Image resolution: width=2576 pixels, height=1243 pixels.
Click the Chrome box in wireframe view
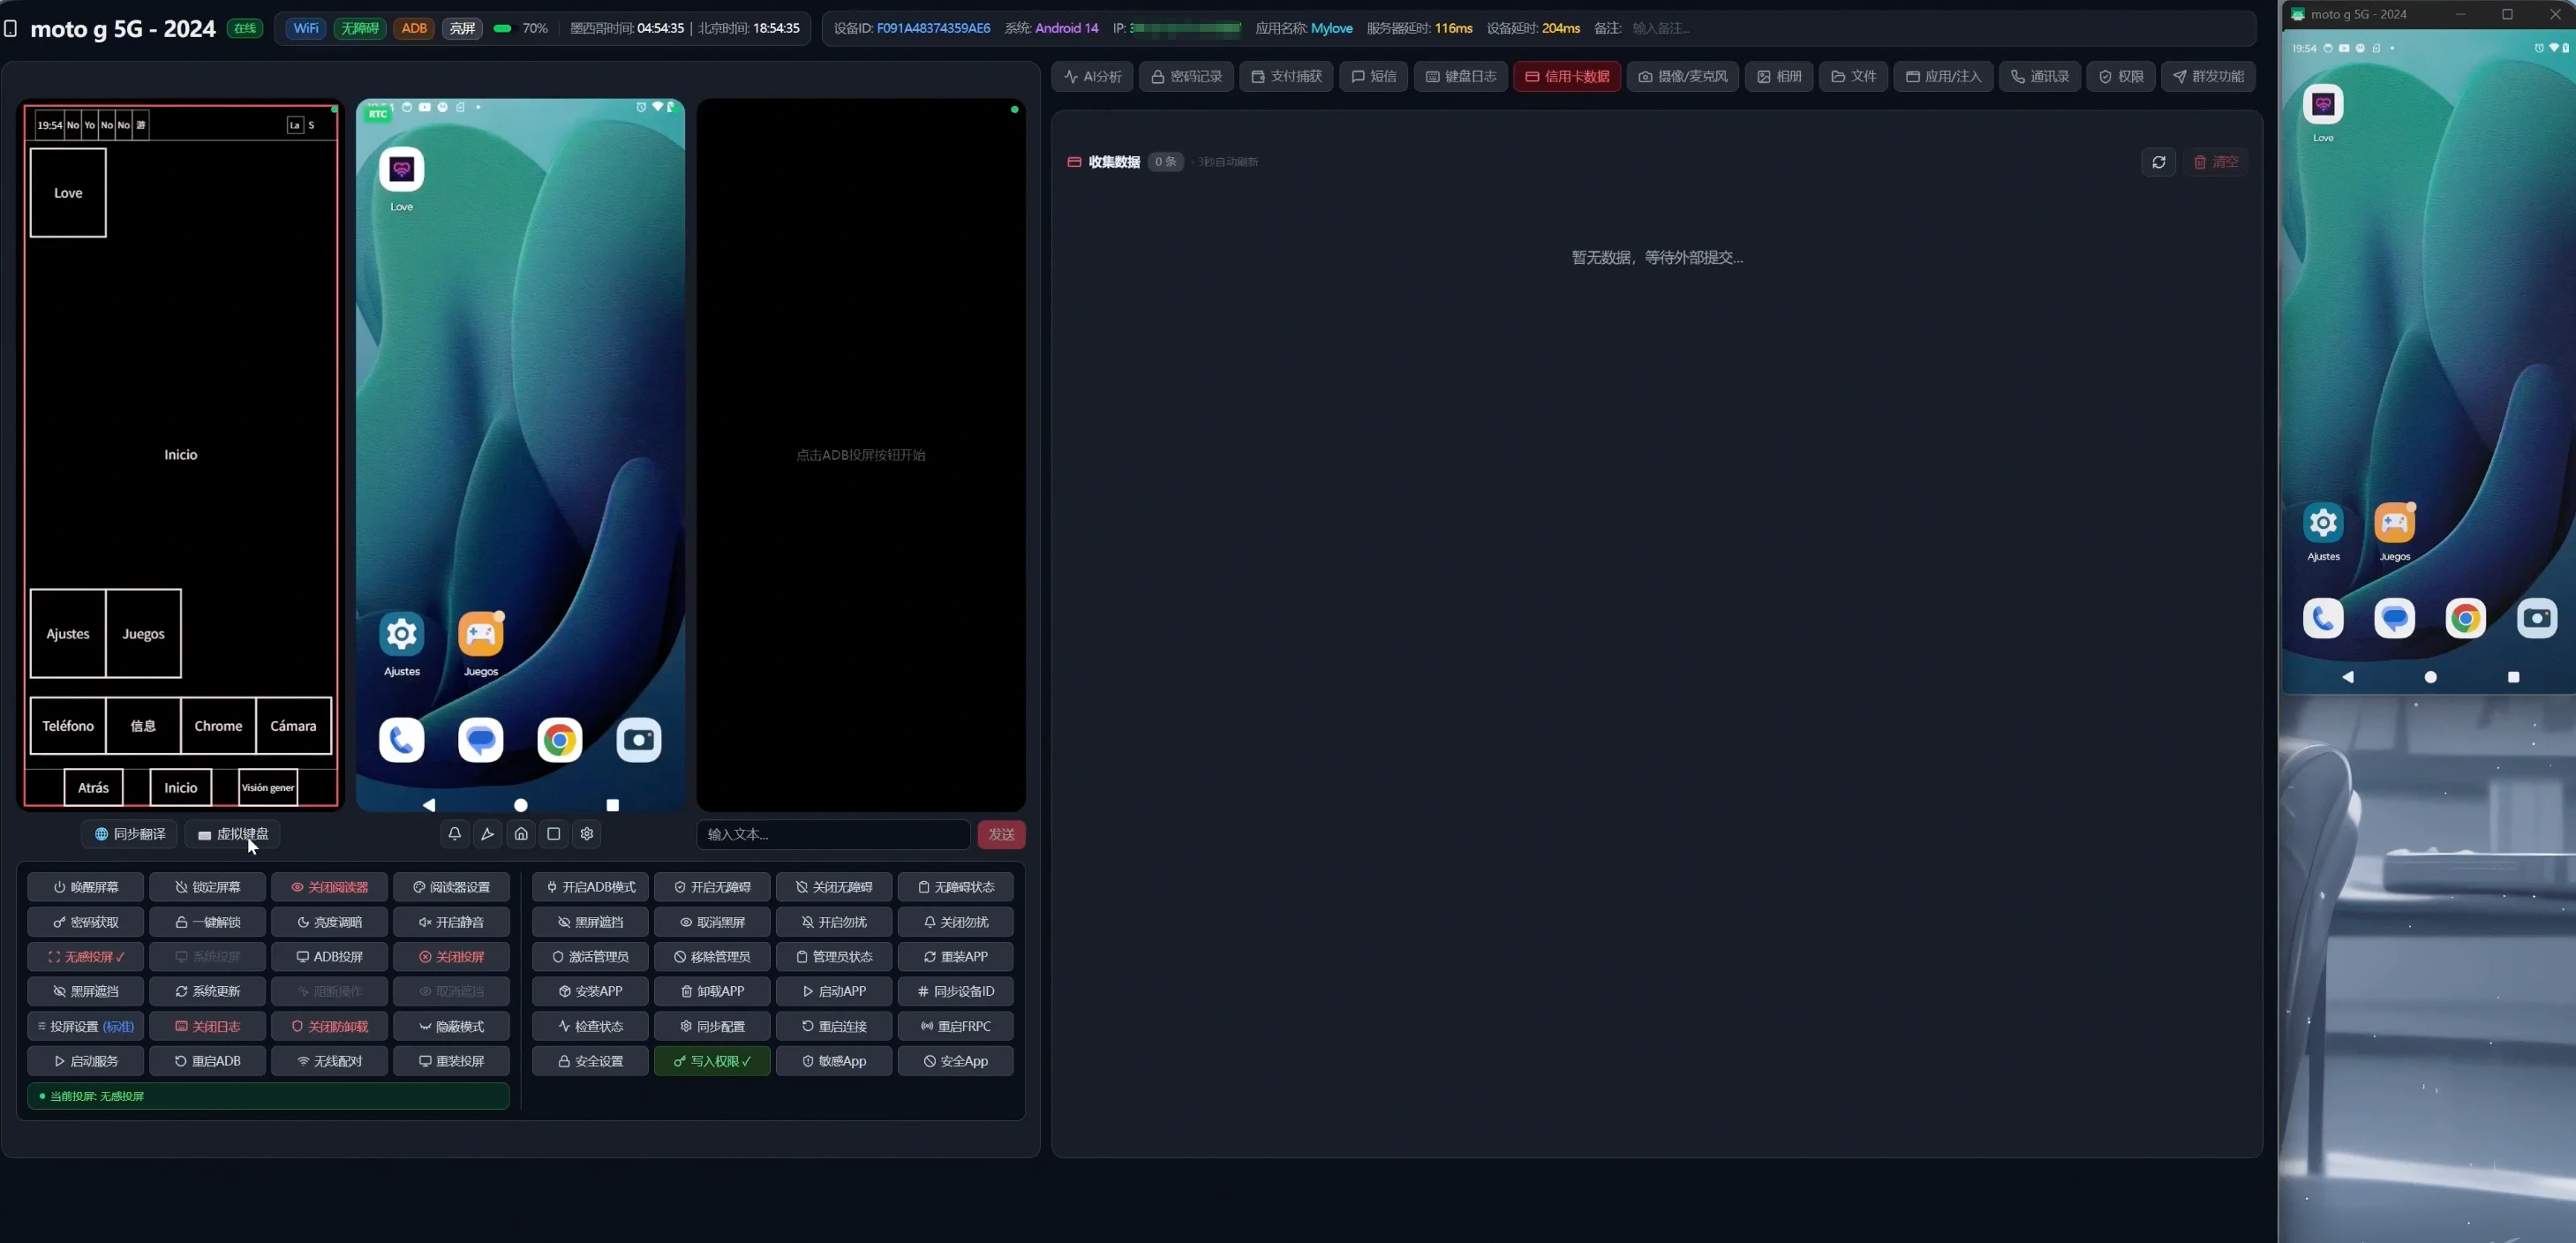[x=218, y=726]
